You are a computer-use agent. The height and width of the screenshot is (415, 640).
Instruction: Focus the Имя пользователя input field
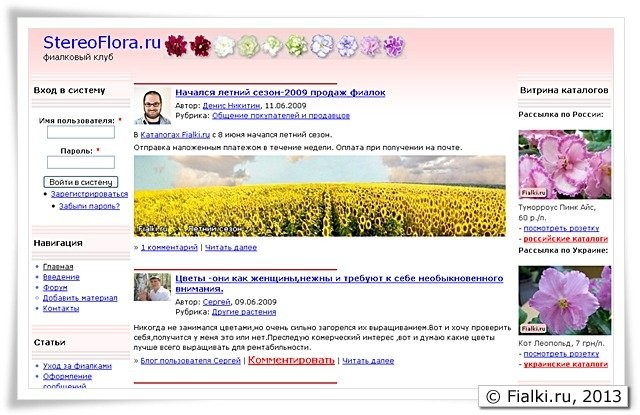click(x=81, y=134)
